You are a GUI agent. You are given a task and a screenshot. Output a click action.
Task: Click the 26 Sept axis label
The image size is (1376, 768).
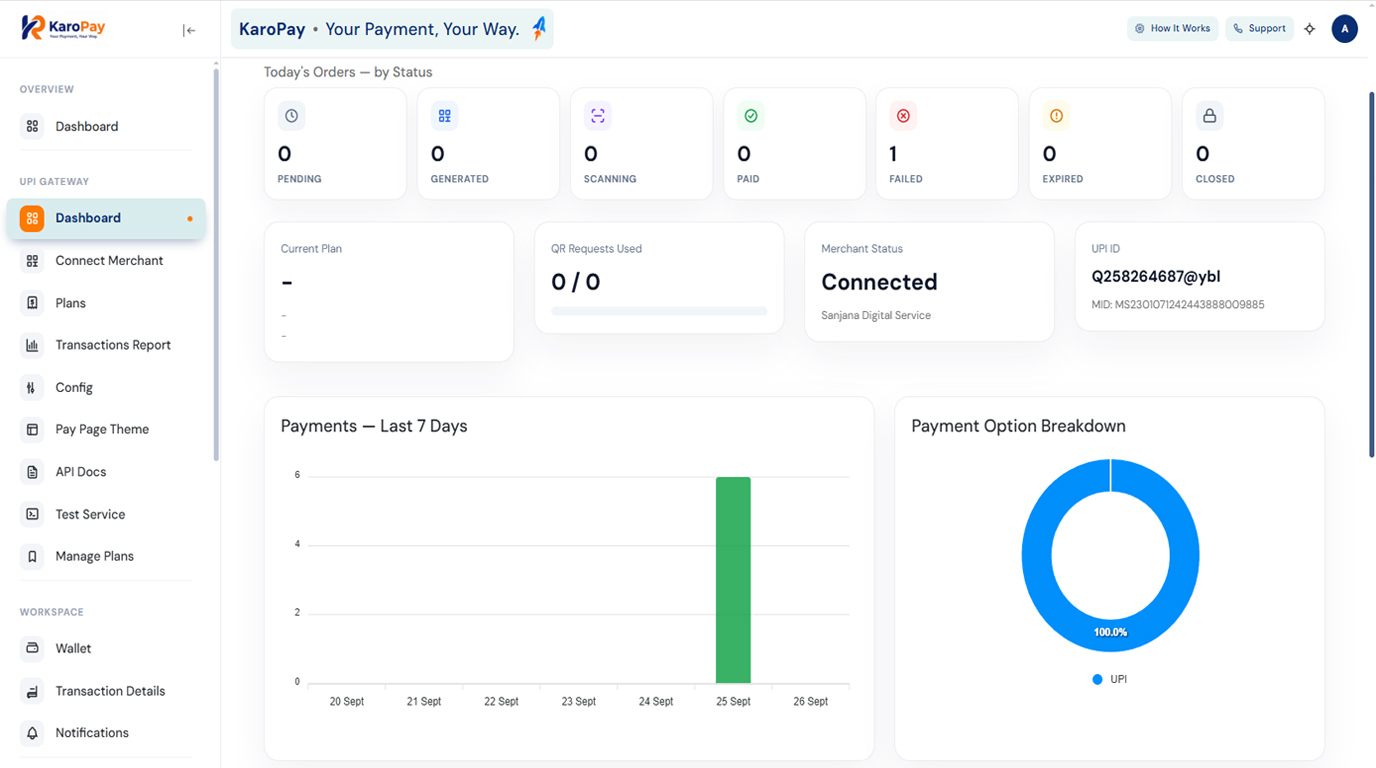[810, 701]
